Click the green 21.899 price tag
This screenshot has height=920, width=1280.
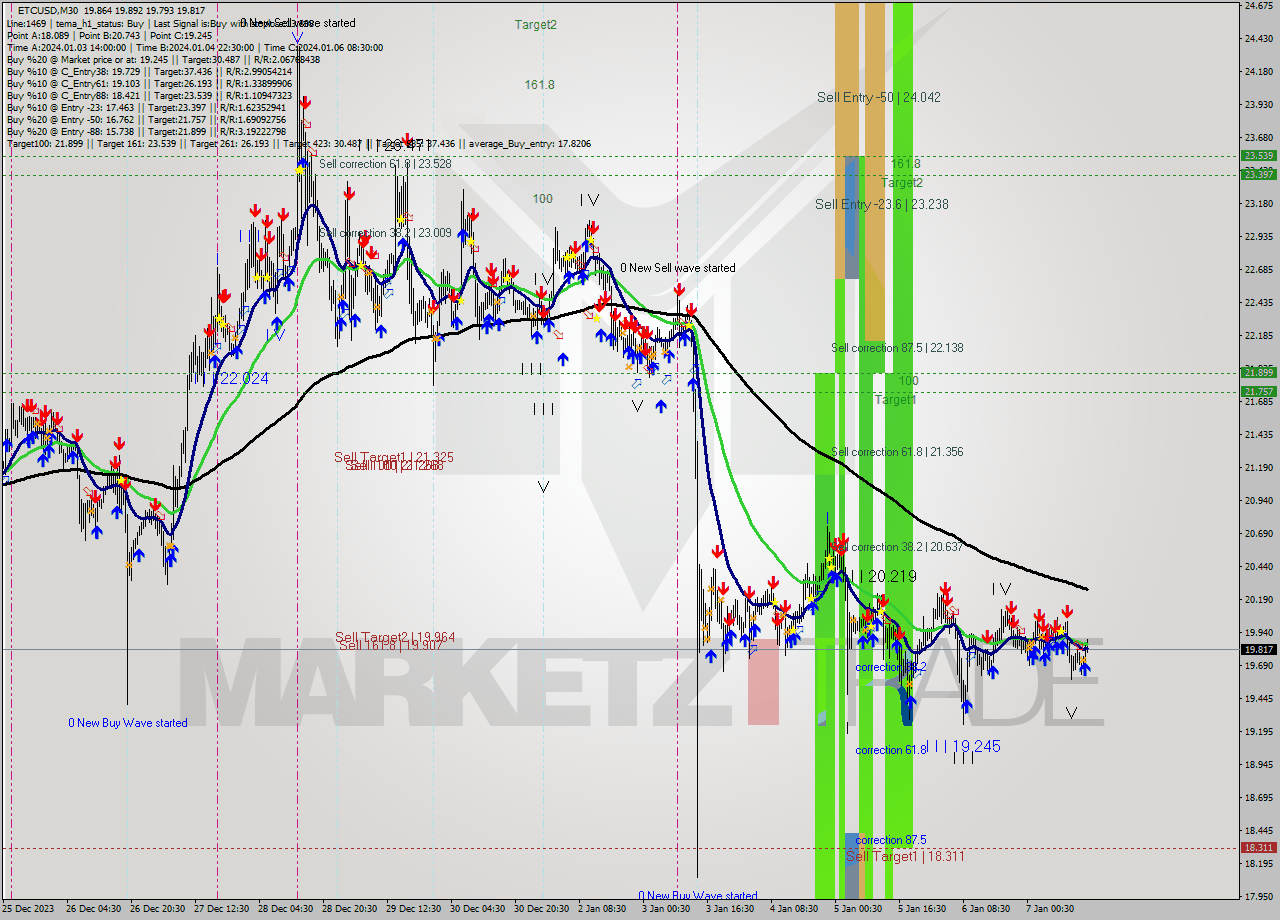1258,372
